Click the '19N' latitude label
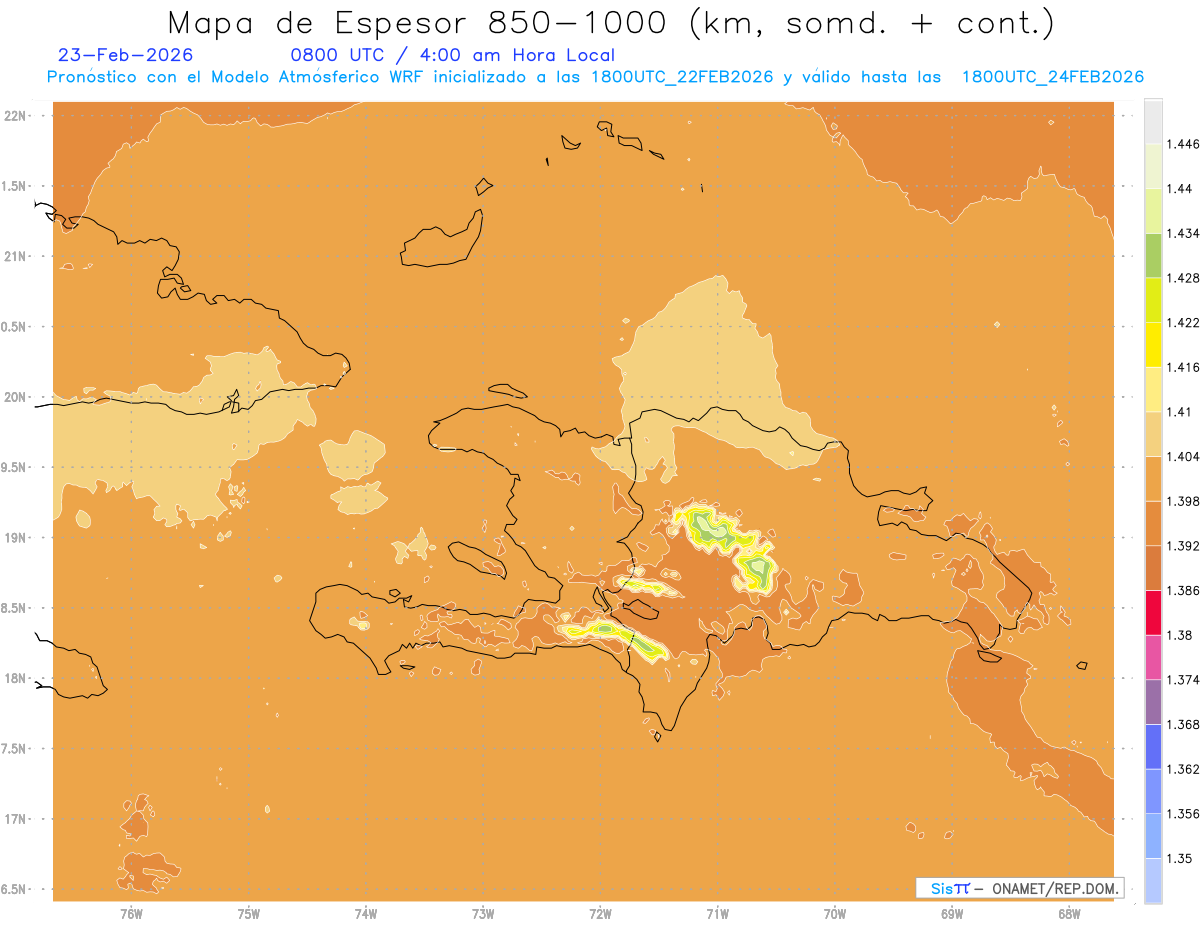The width and height of the screenshot is (1200, 927). click(x=17, y=538)
